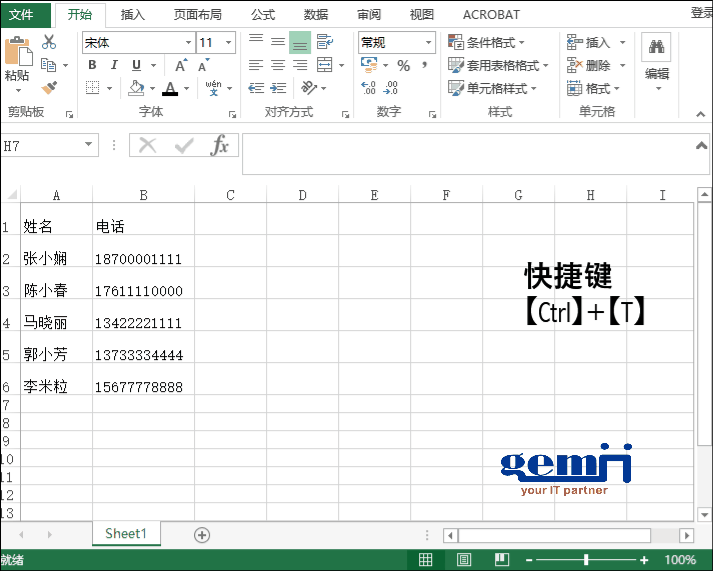
Task: Toggle Bold formatting
Action: point(92,66)
